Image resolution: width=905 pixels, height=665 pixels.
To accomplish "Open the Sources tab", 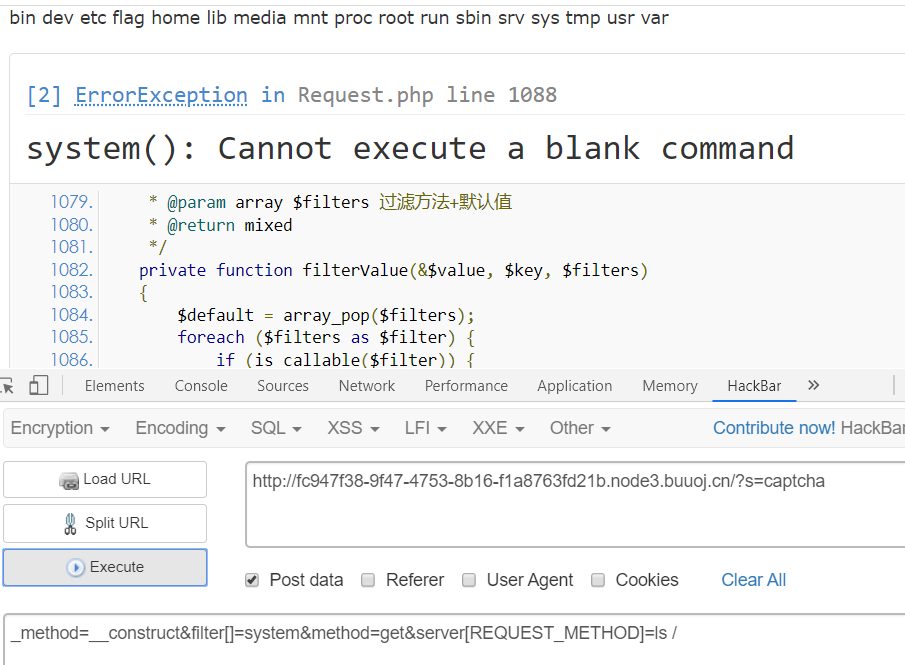I will (x=283, y=386).
